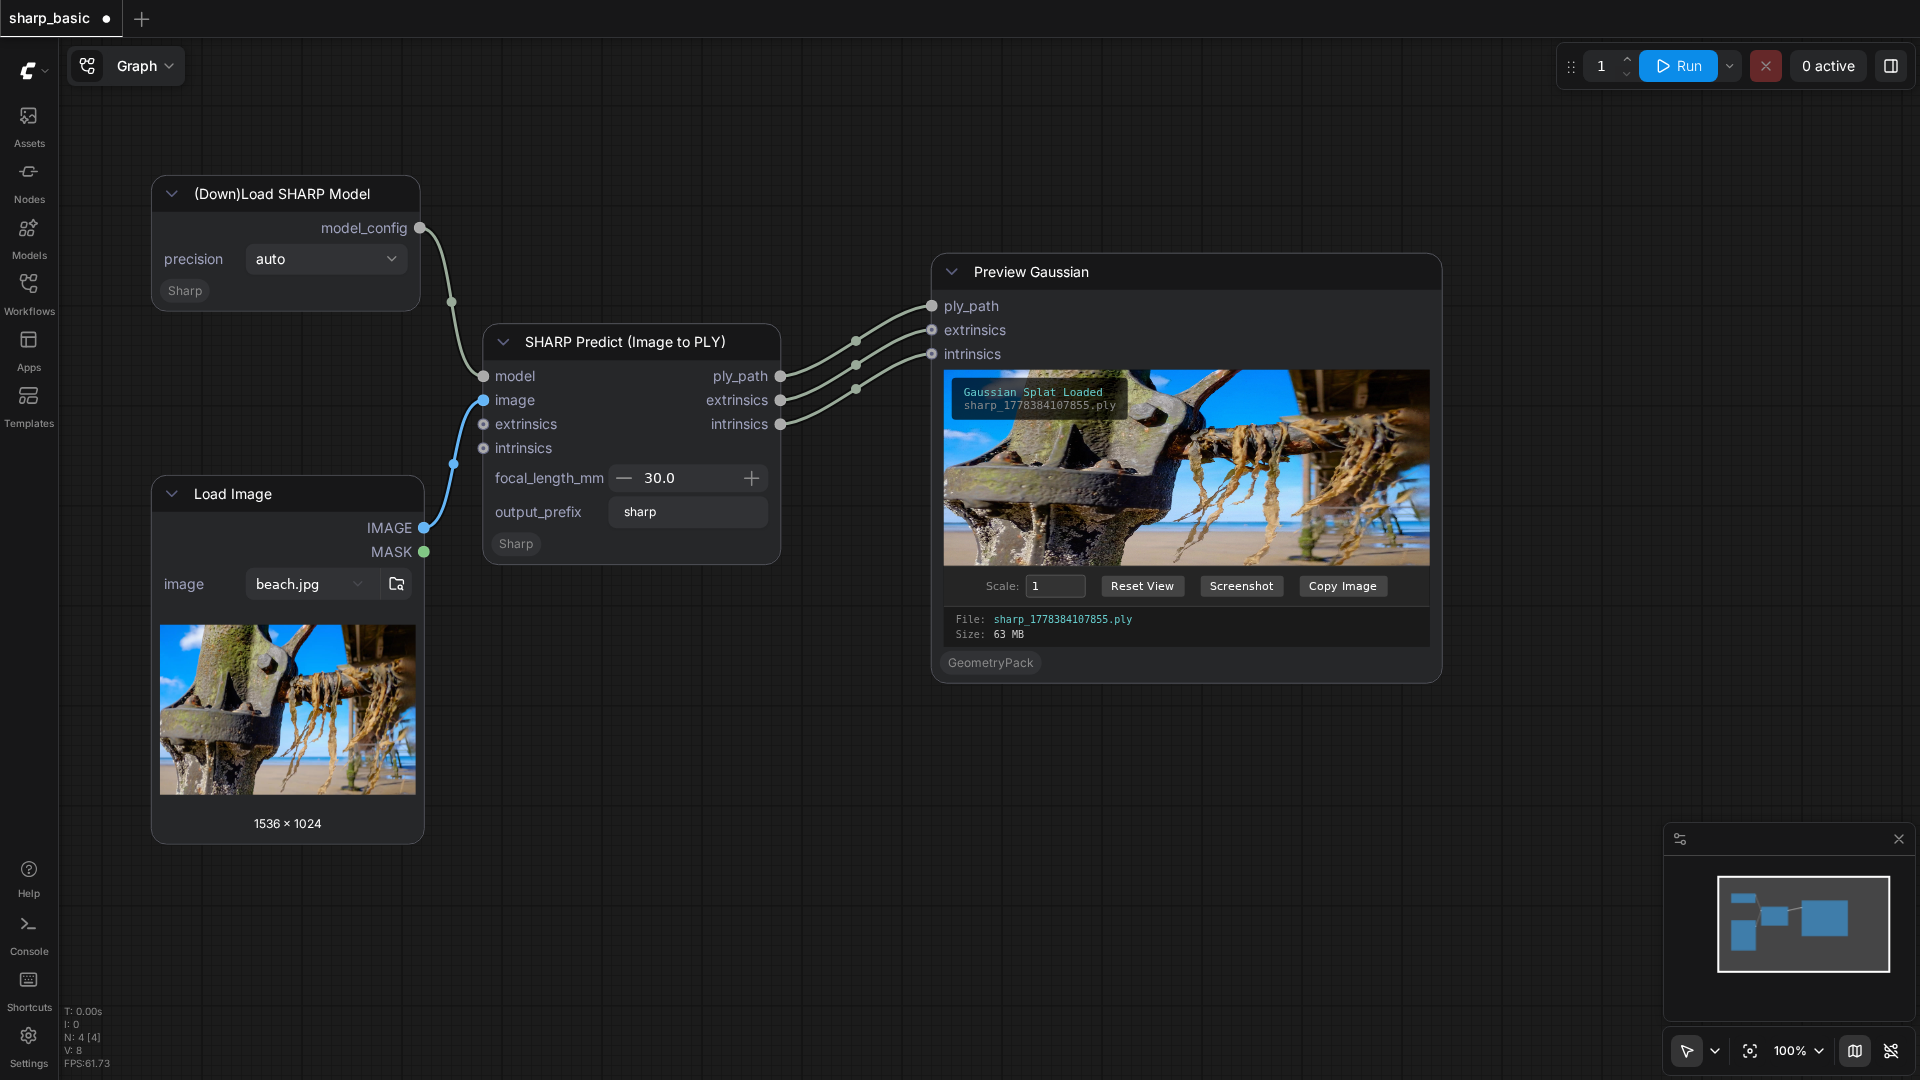Toggle link visibility icon in bottom toolbar

1891,1051
